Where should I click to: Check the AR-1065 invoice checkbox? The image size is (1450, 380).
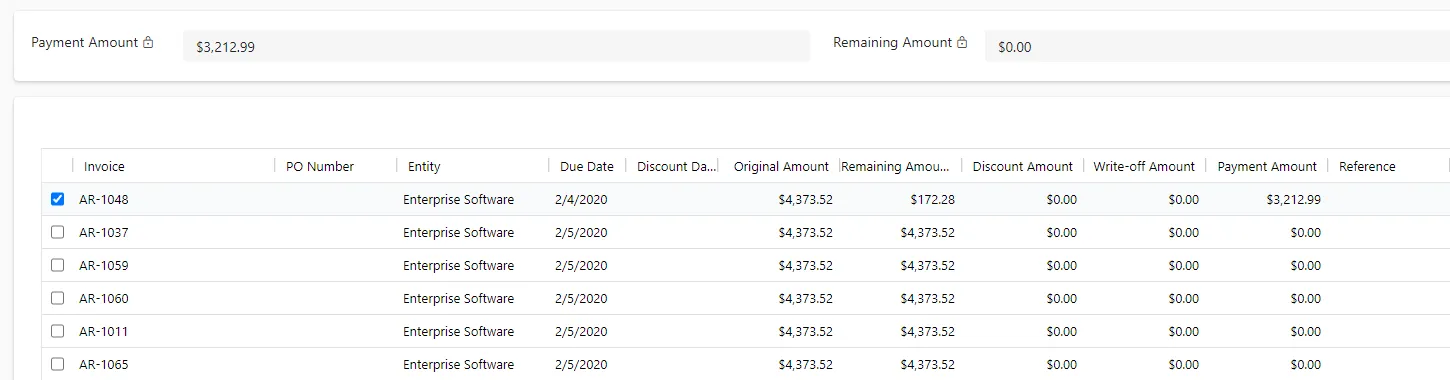pos(57,364)
